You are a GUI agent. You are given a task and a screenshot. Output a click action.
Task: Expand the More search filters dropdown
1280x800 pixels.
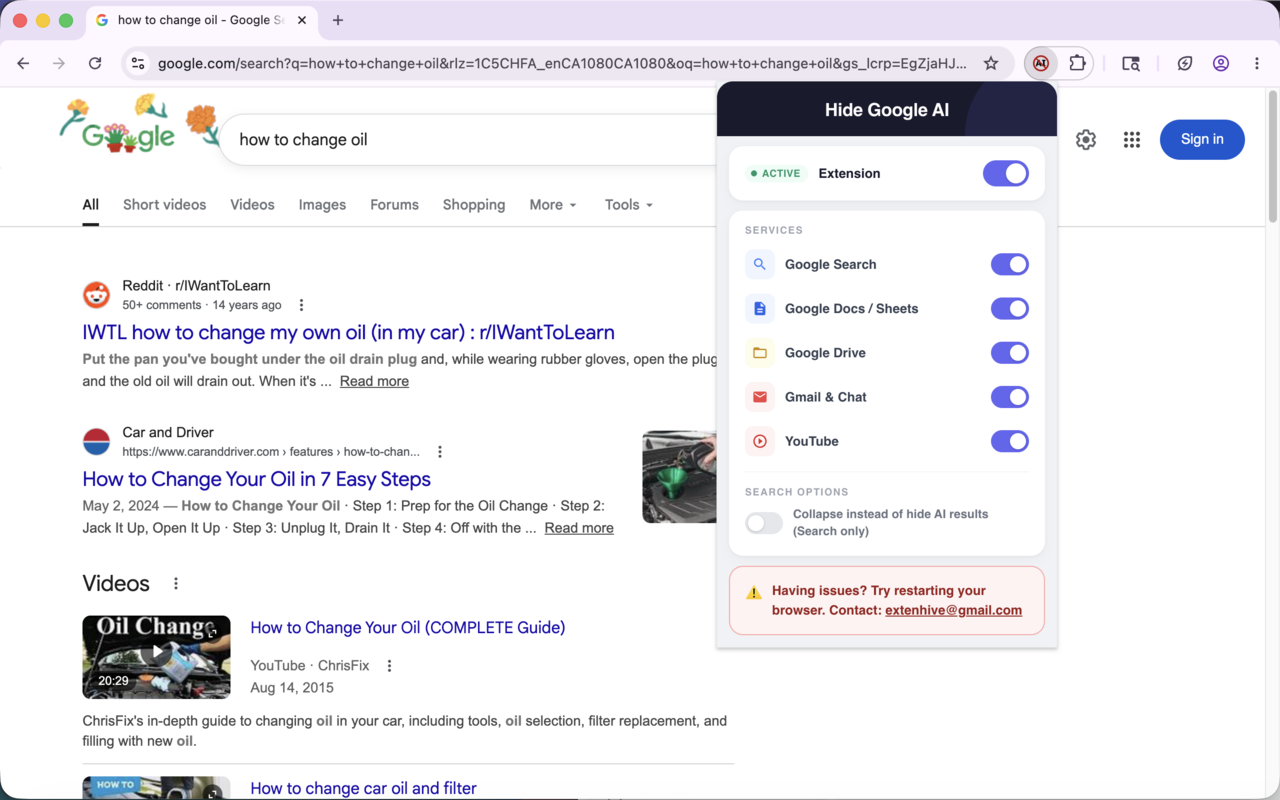[553, 205]
